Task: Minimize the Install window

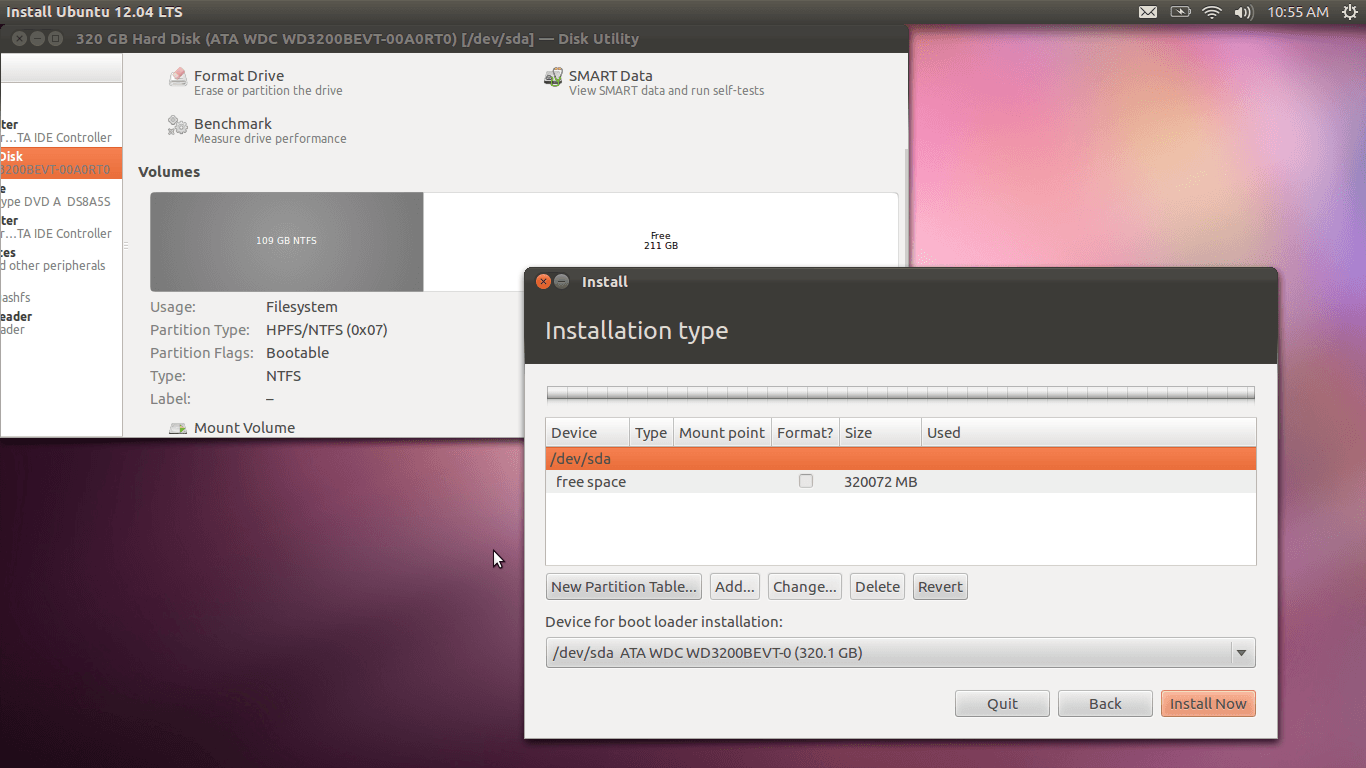Action: [562, 282]
